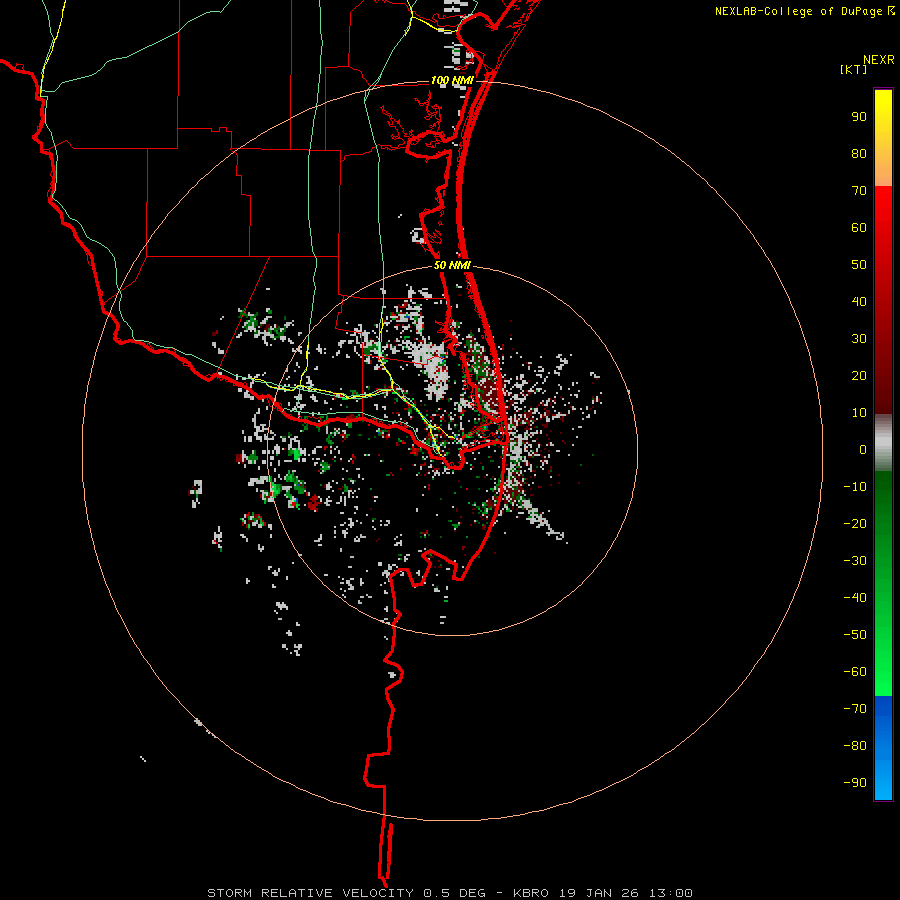Click the -70 value on the velocity scale
Viewport: 900px width, 900px height.
pyautogui.click(x=855, y=709)
